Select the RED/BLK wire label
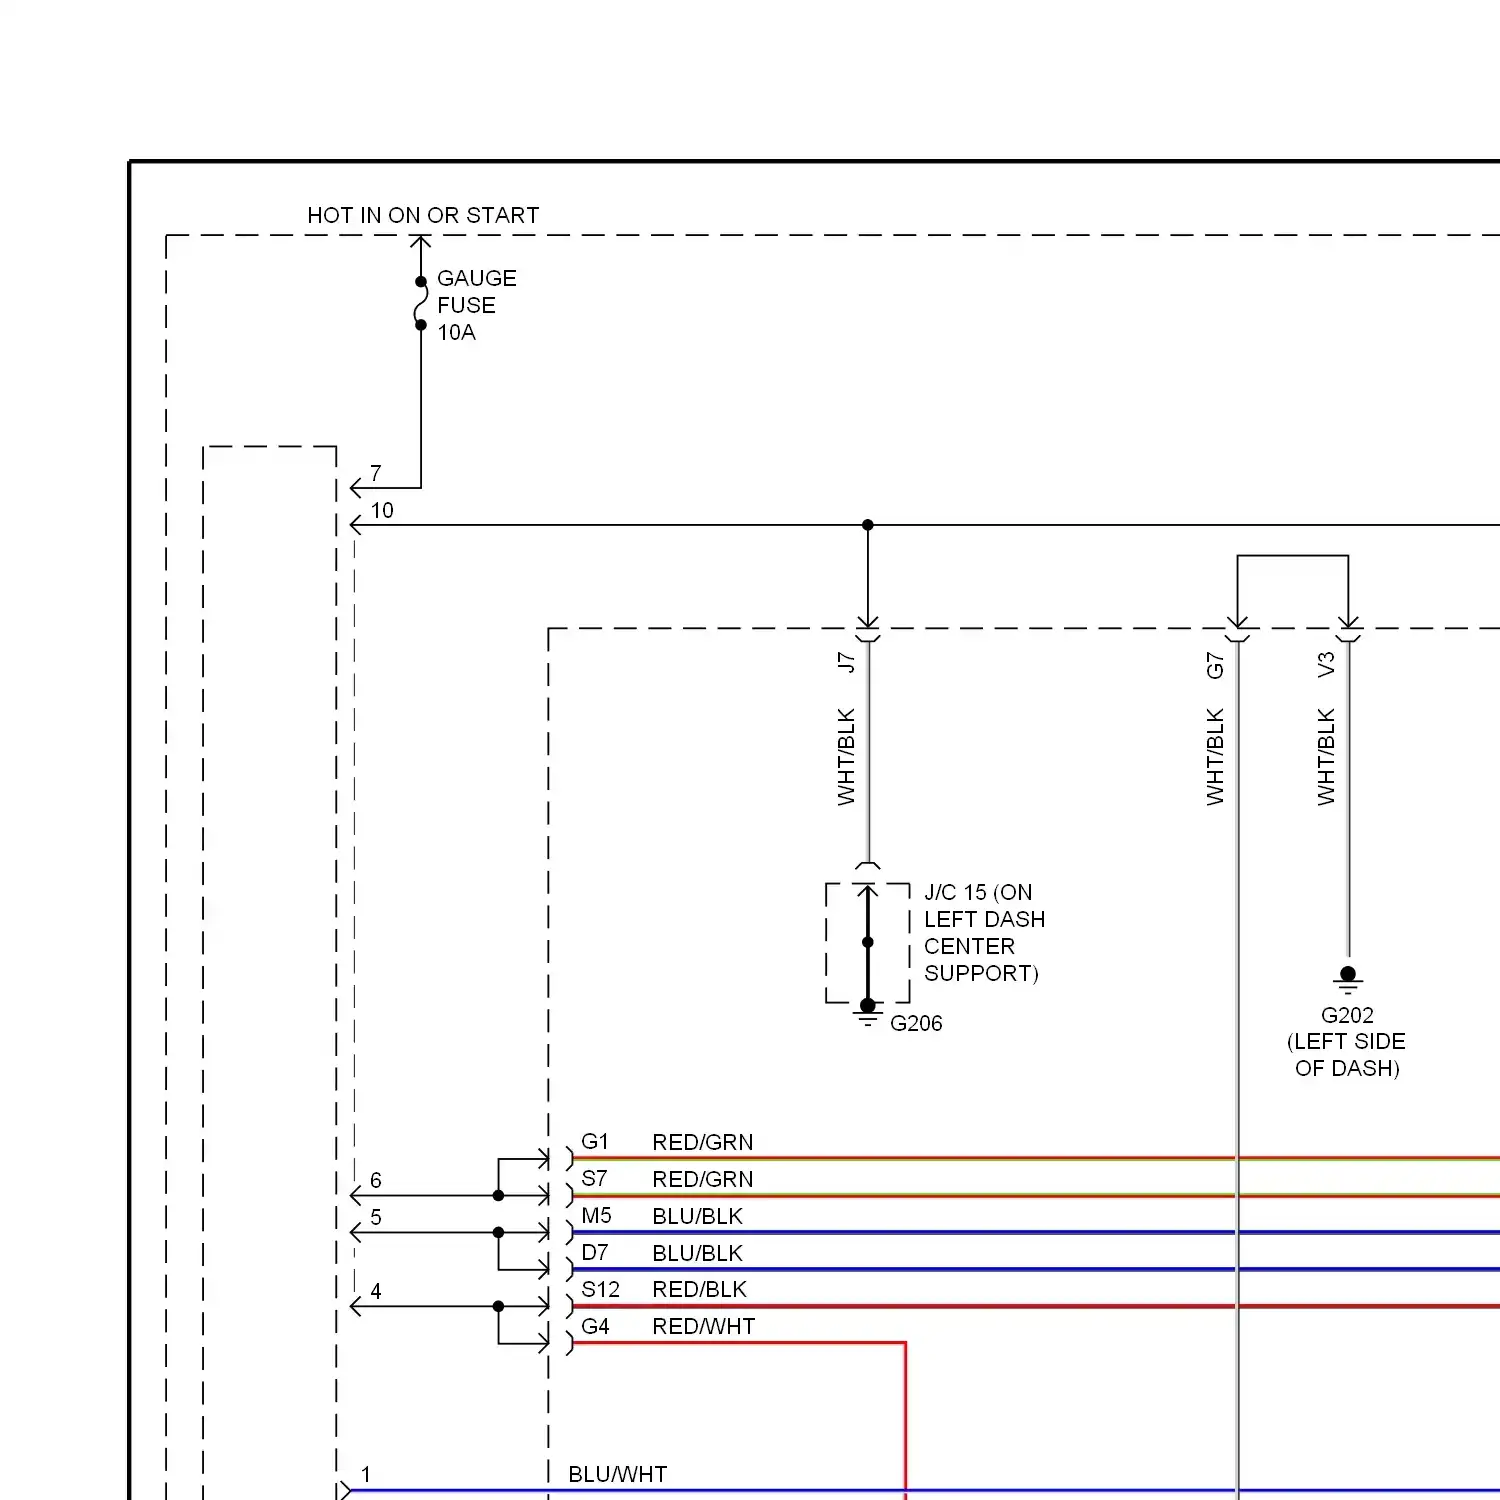The height and width of the screenshot is (1500, 1500). tap(699, 1289)
